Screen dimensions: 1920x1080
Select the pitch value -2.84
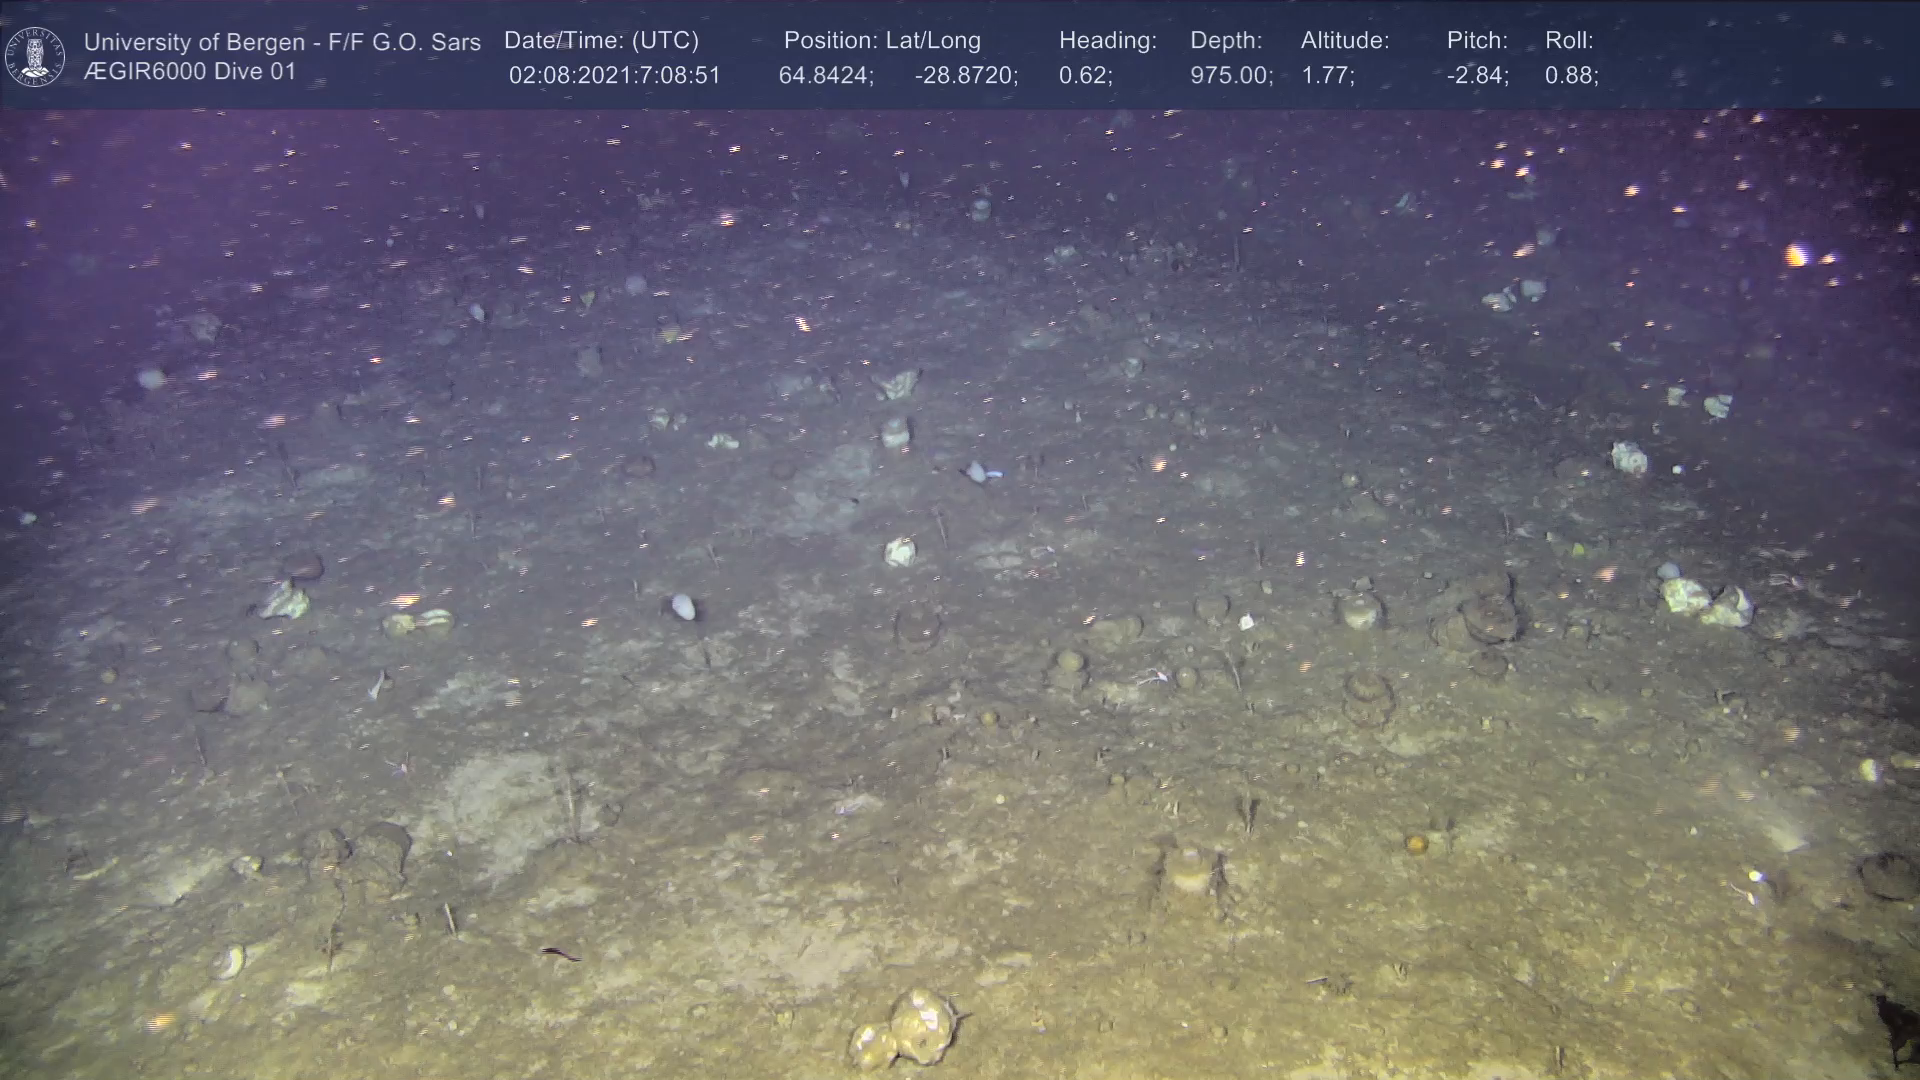pyautogui.click(x=1476, y=76)
